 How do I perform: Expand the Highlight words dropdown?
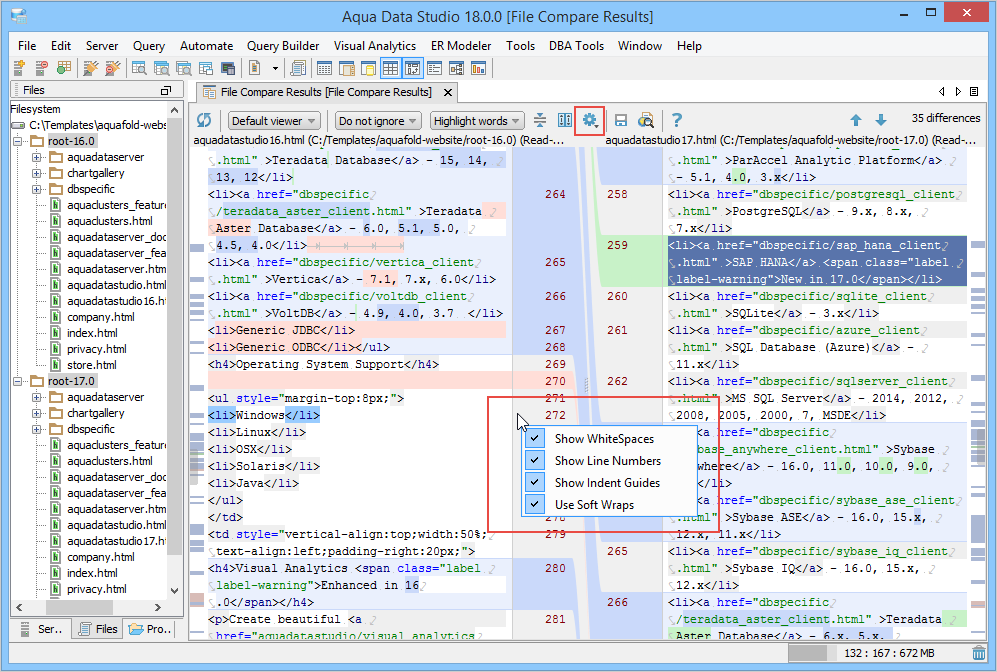(477, 121)
